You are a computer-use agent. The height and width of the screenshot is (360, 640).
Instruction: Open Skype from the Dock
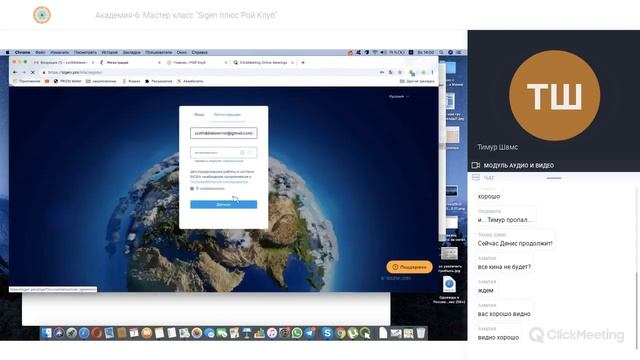click(x=327, y=333)
